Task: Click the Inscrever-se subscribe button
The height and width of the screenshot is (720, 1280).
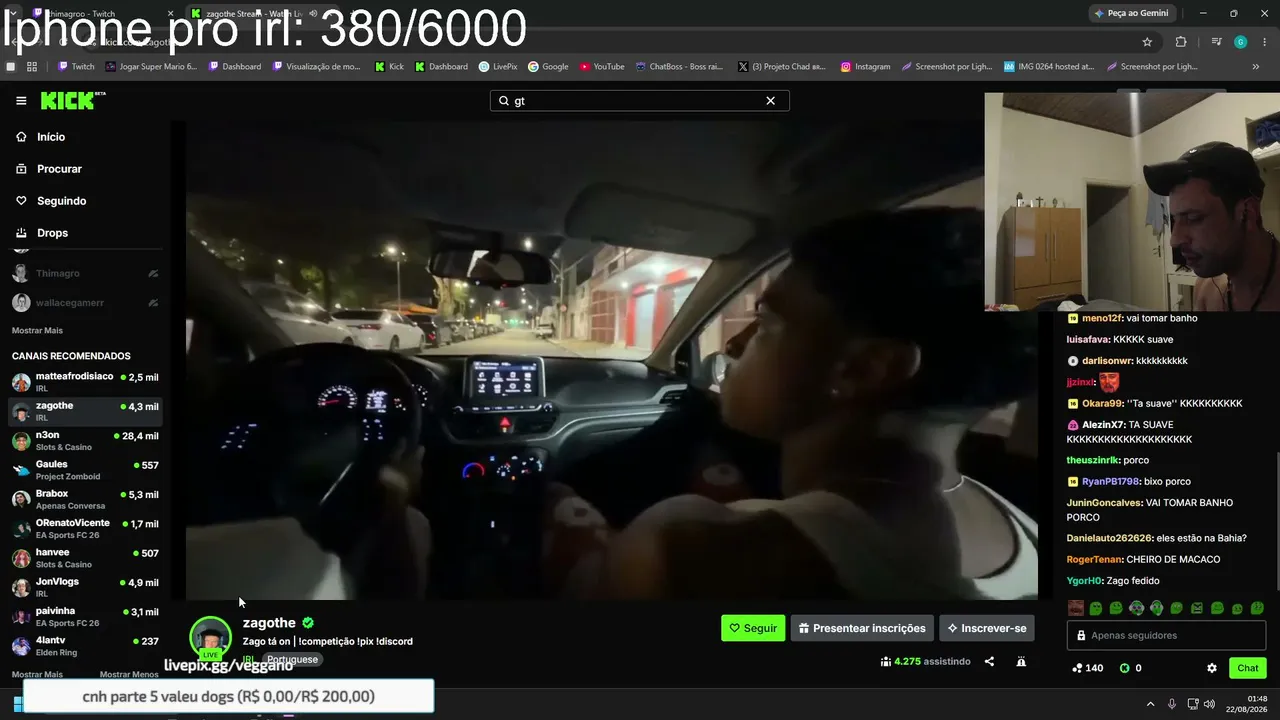Action: point(987,628)
